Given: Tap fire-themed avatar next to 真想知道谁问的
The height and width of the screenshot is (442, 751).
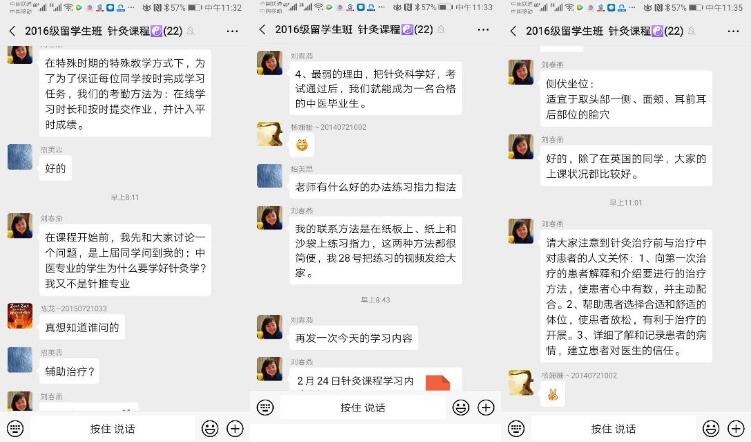Looking at the screenshot, I should [x=20, y=316].
